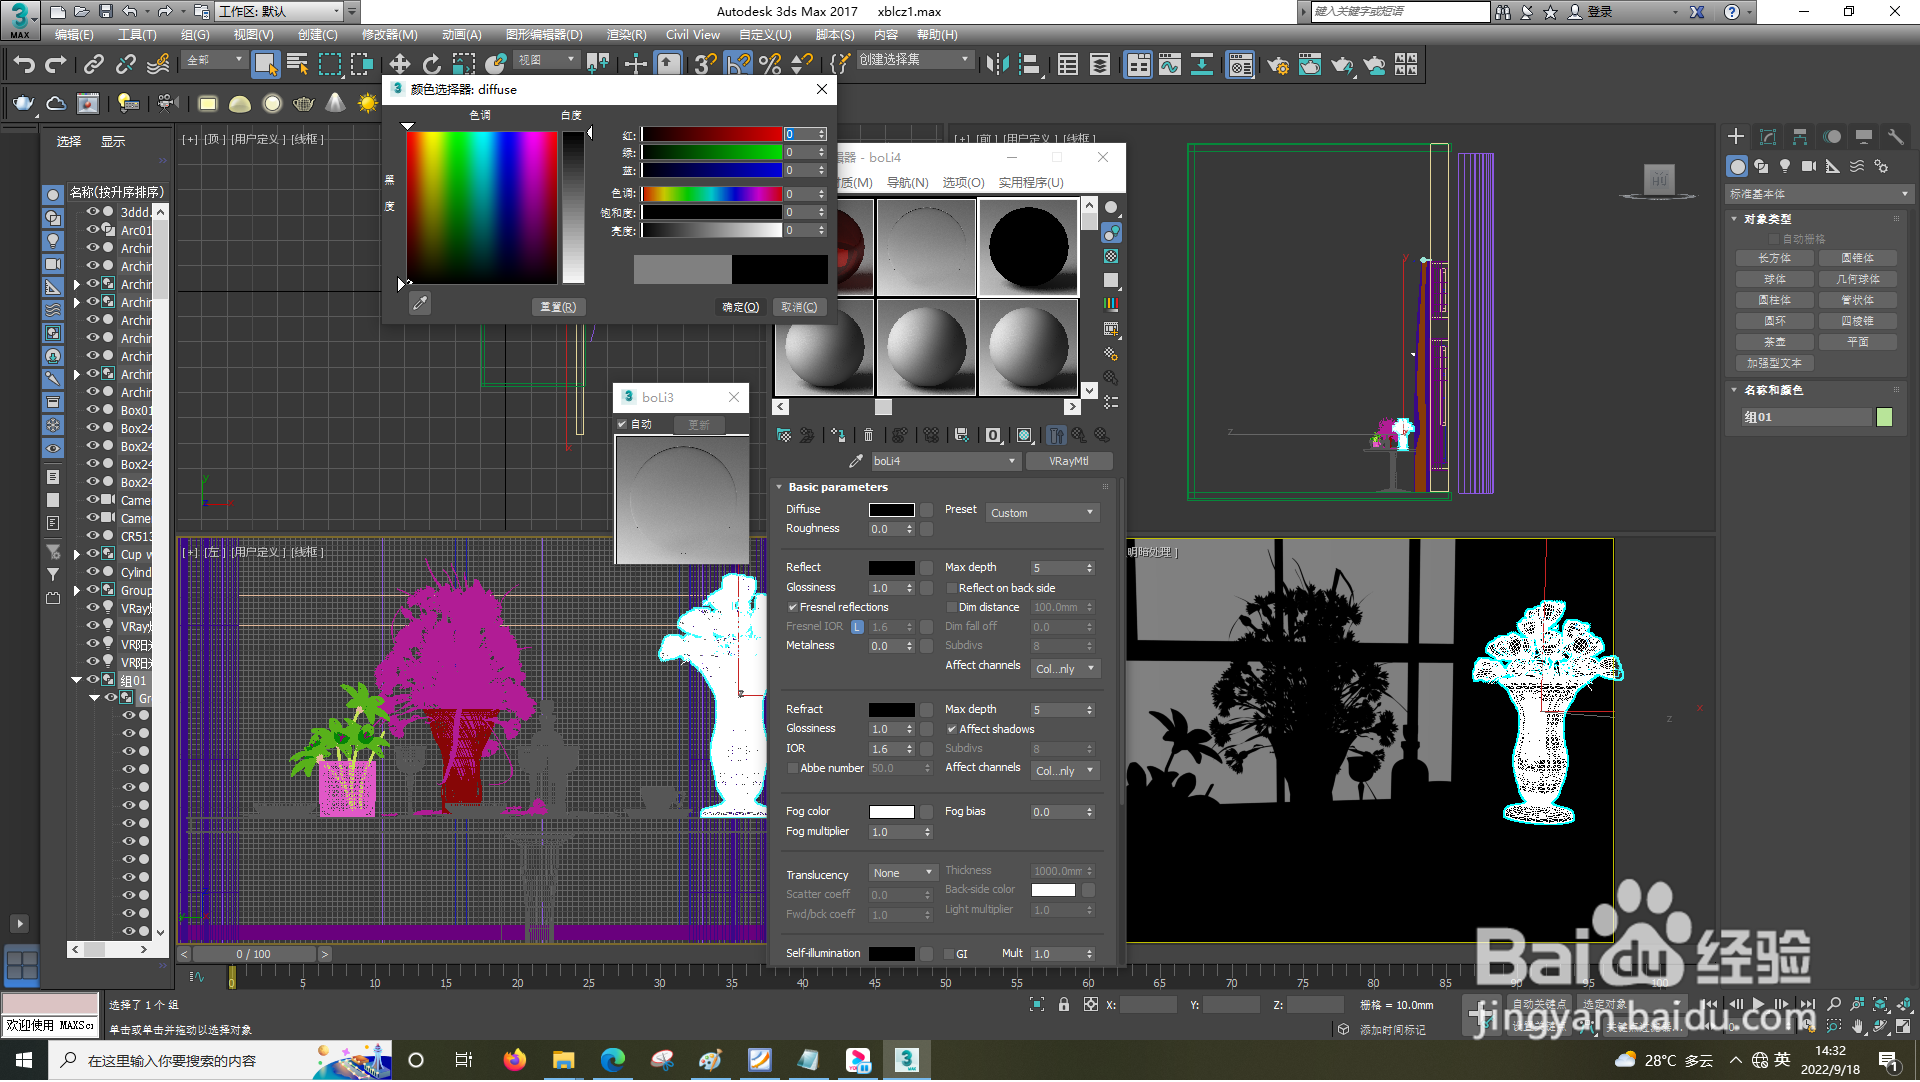Enable Abbe number checkbox

793,769
